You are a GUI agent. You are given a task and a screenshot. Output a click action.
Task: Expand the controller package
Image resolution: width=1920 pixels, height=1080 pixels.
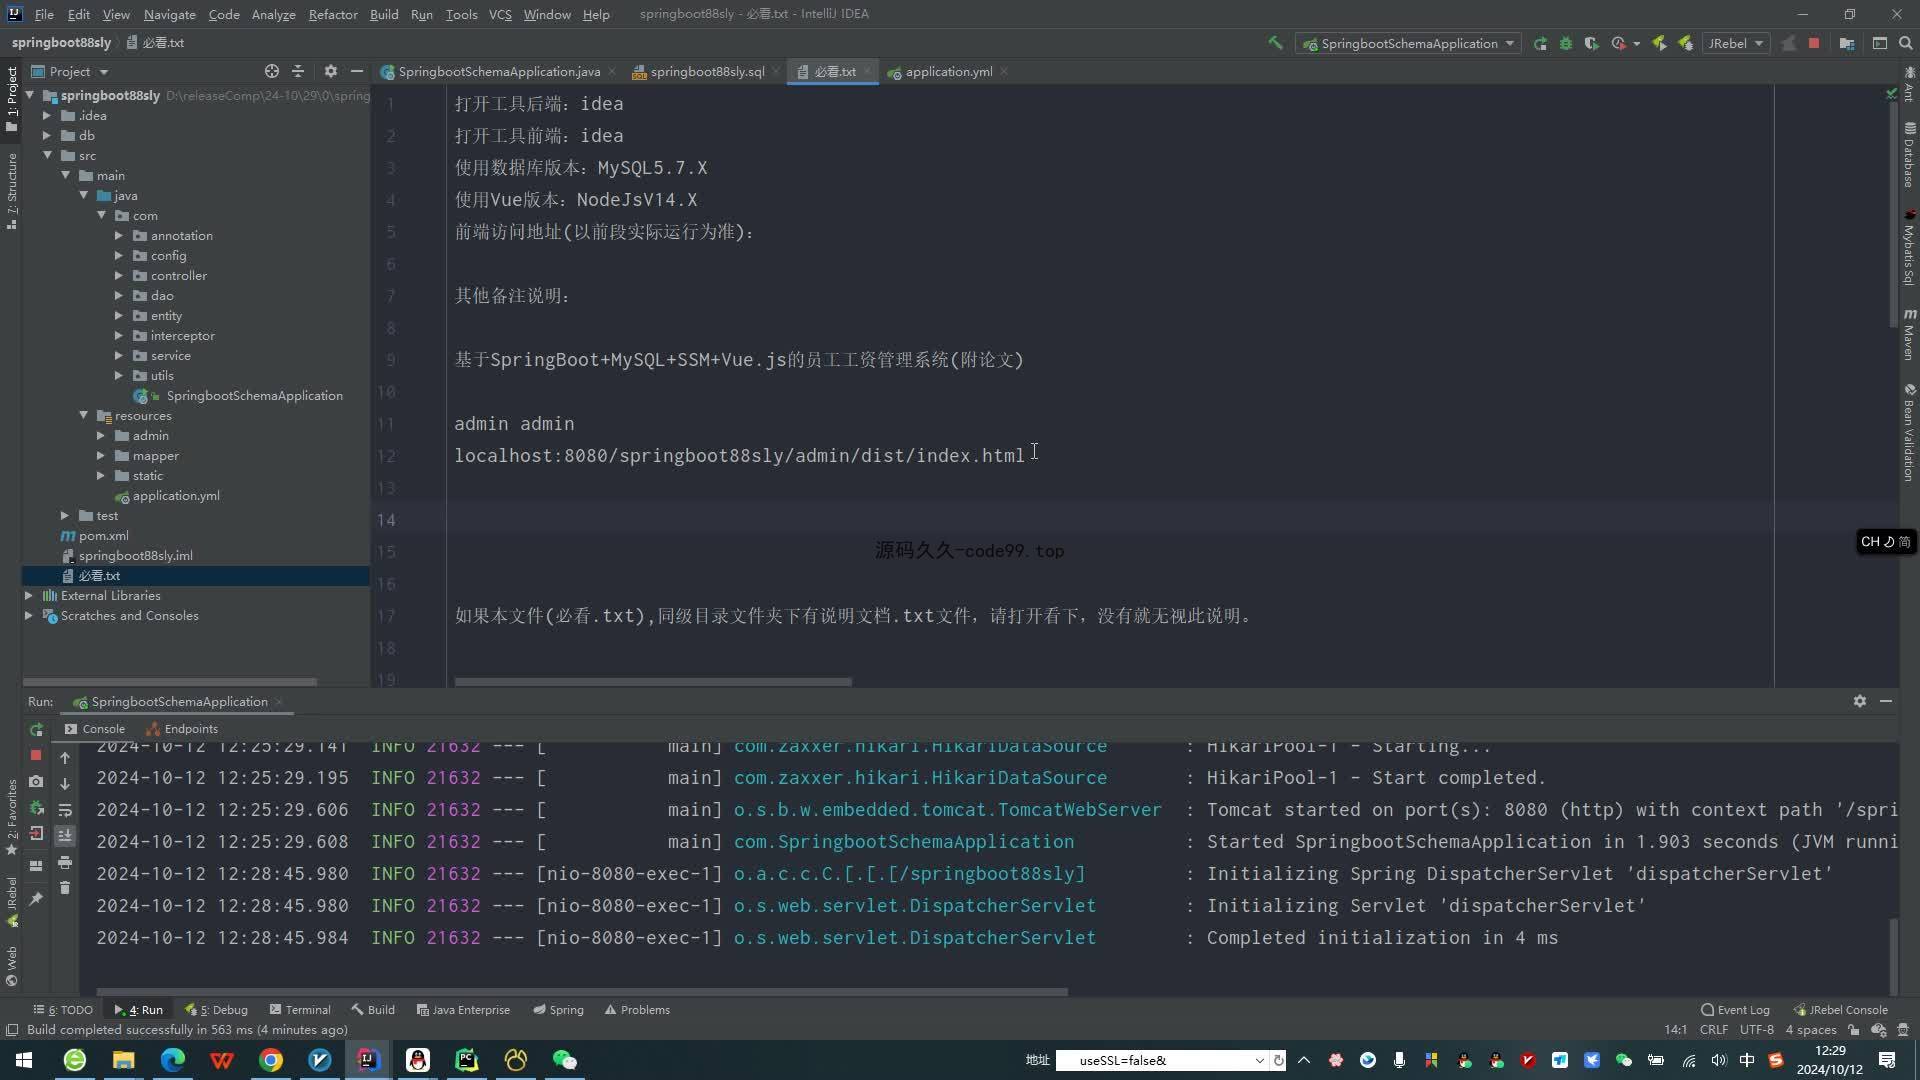click(x=118, y=276)
